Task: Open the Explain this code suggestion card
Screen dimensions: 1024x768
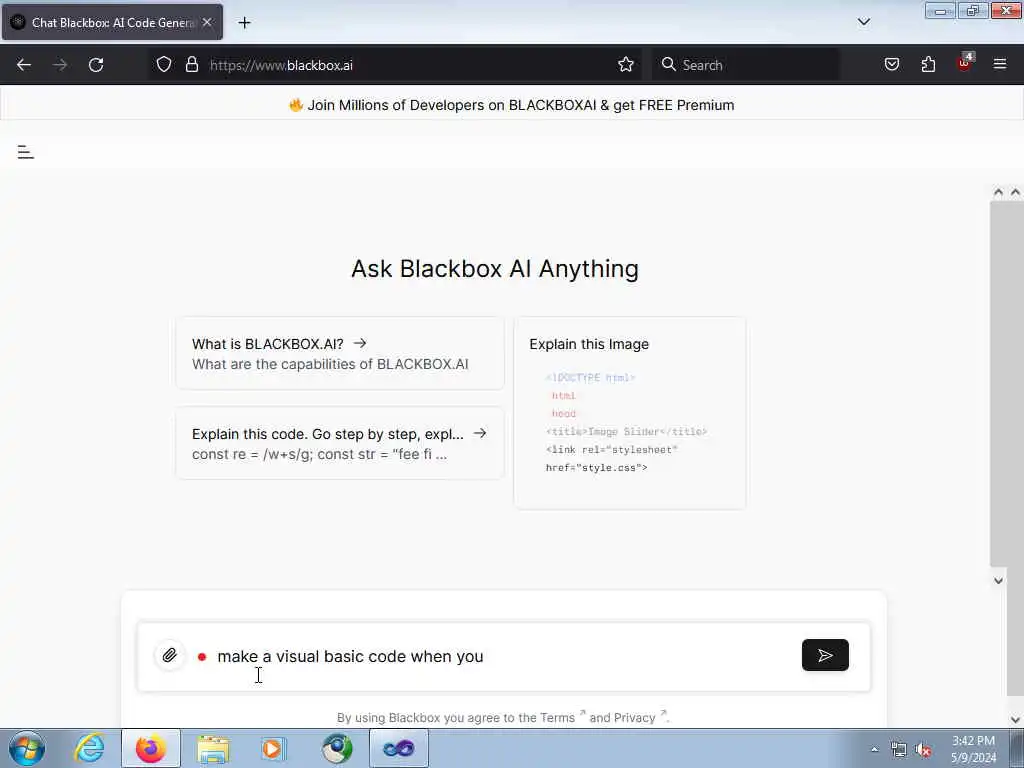Action: 340,443
